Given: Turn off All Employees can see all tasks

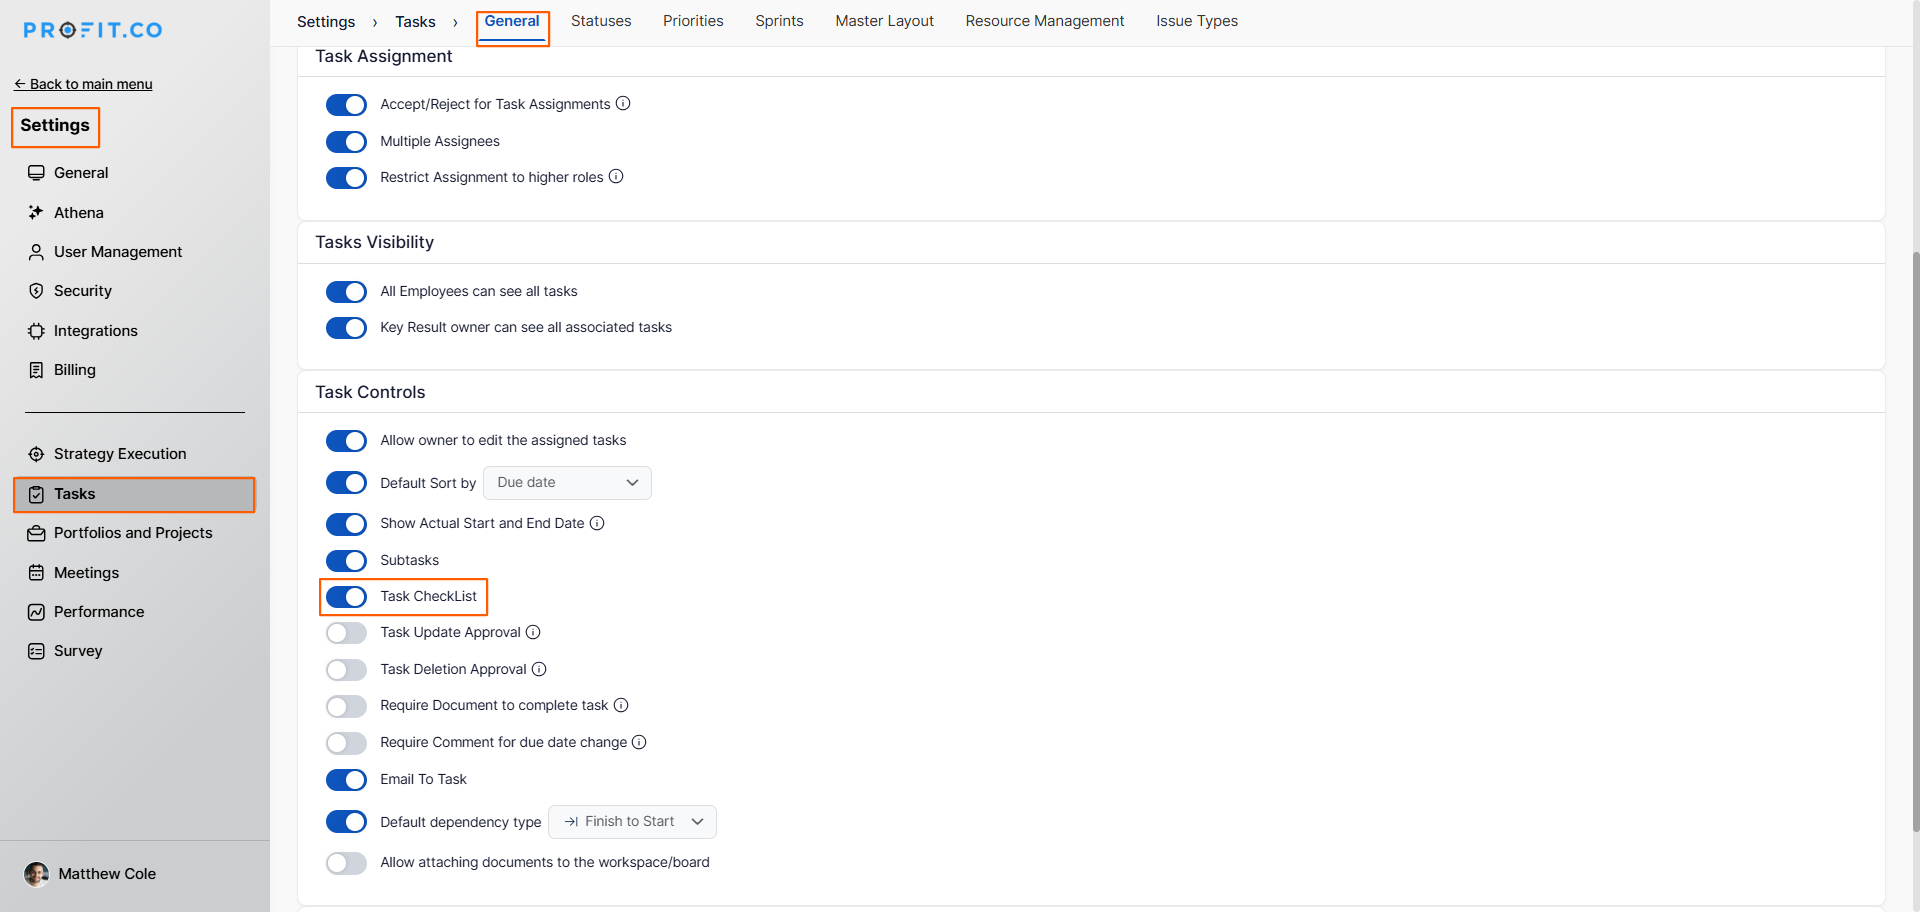Looking at the screenshot, I should [x=346, y=292].
